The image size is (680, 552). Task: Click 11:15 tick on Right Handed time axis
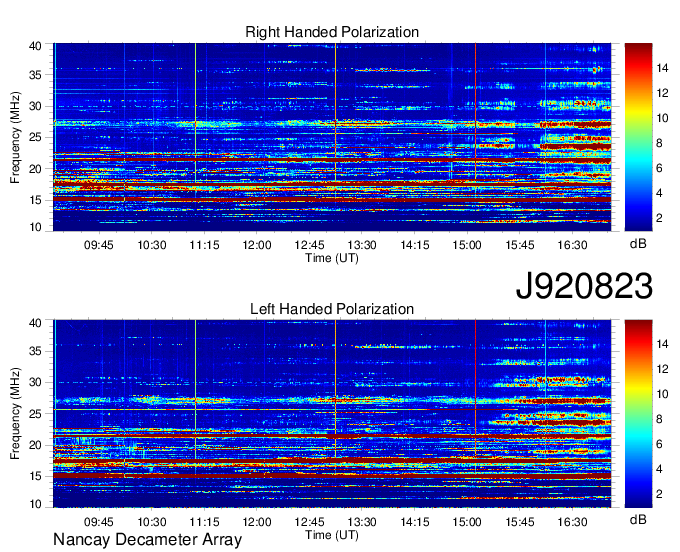tap(204, 245)
